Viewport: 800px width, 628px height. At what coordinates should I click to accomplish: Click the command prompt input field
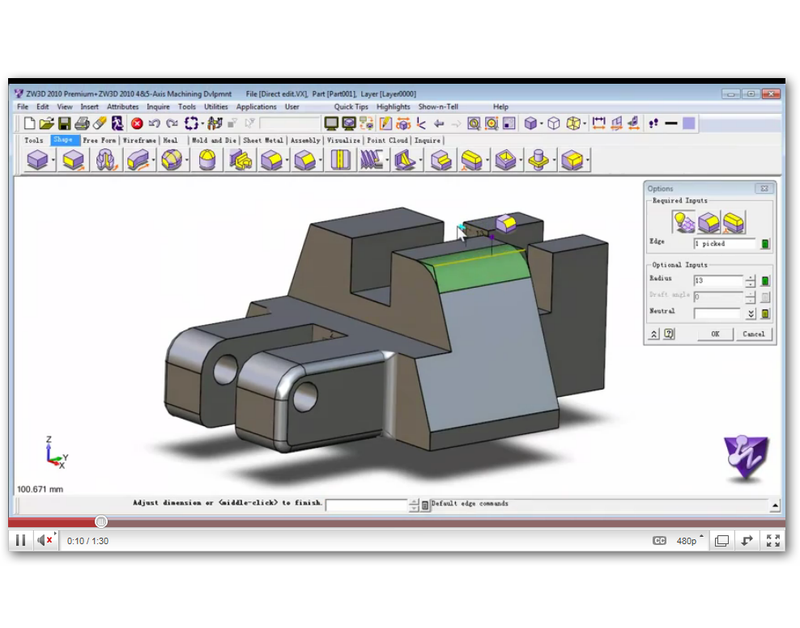[x=367, y=505]
